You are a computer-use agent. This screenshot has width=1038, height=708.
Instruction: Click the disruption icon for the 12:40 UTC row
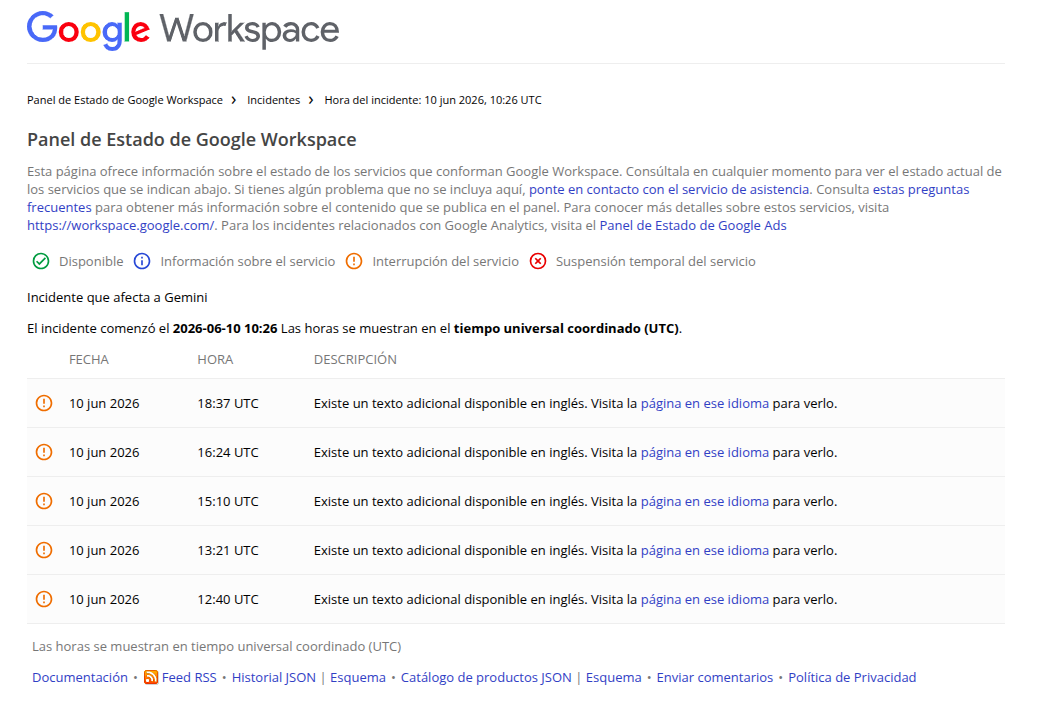44,599
